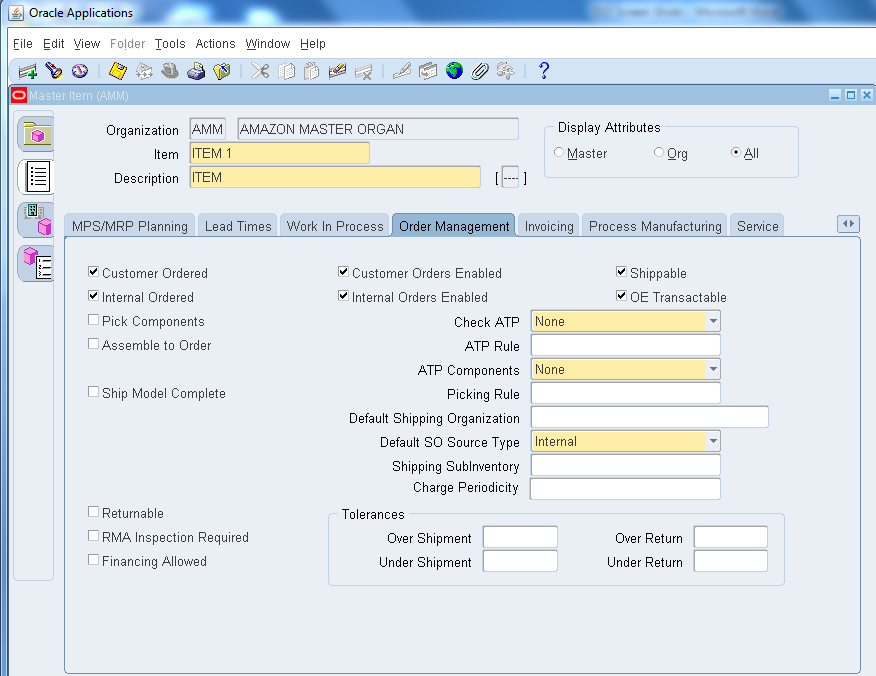876x676 pixels.
Task: Enable RMA Inspection Required checkbox
Action: (93, 536)
